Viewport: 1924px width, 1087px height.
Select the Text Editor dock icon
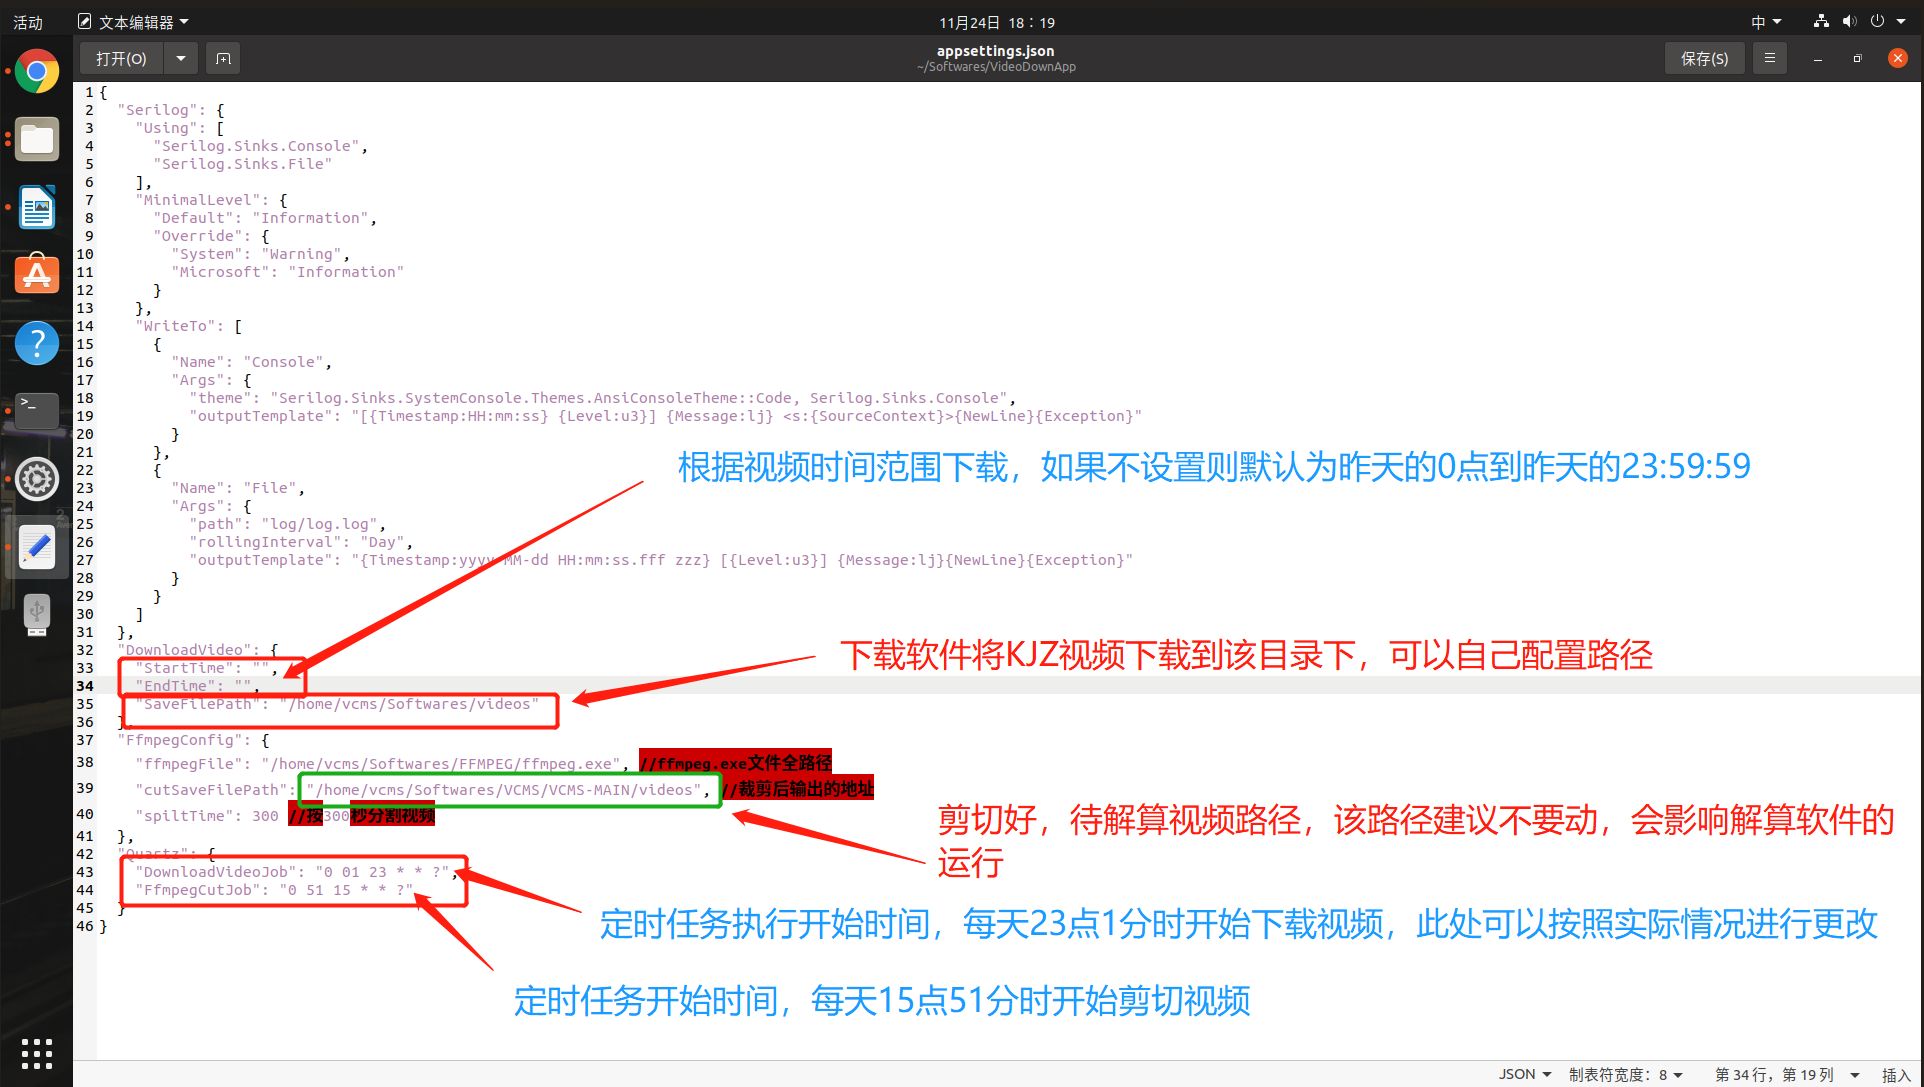click(37, 547)
